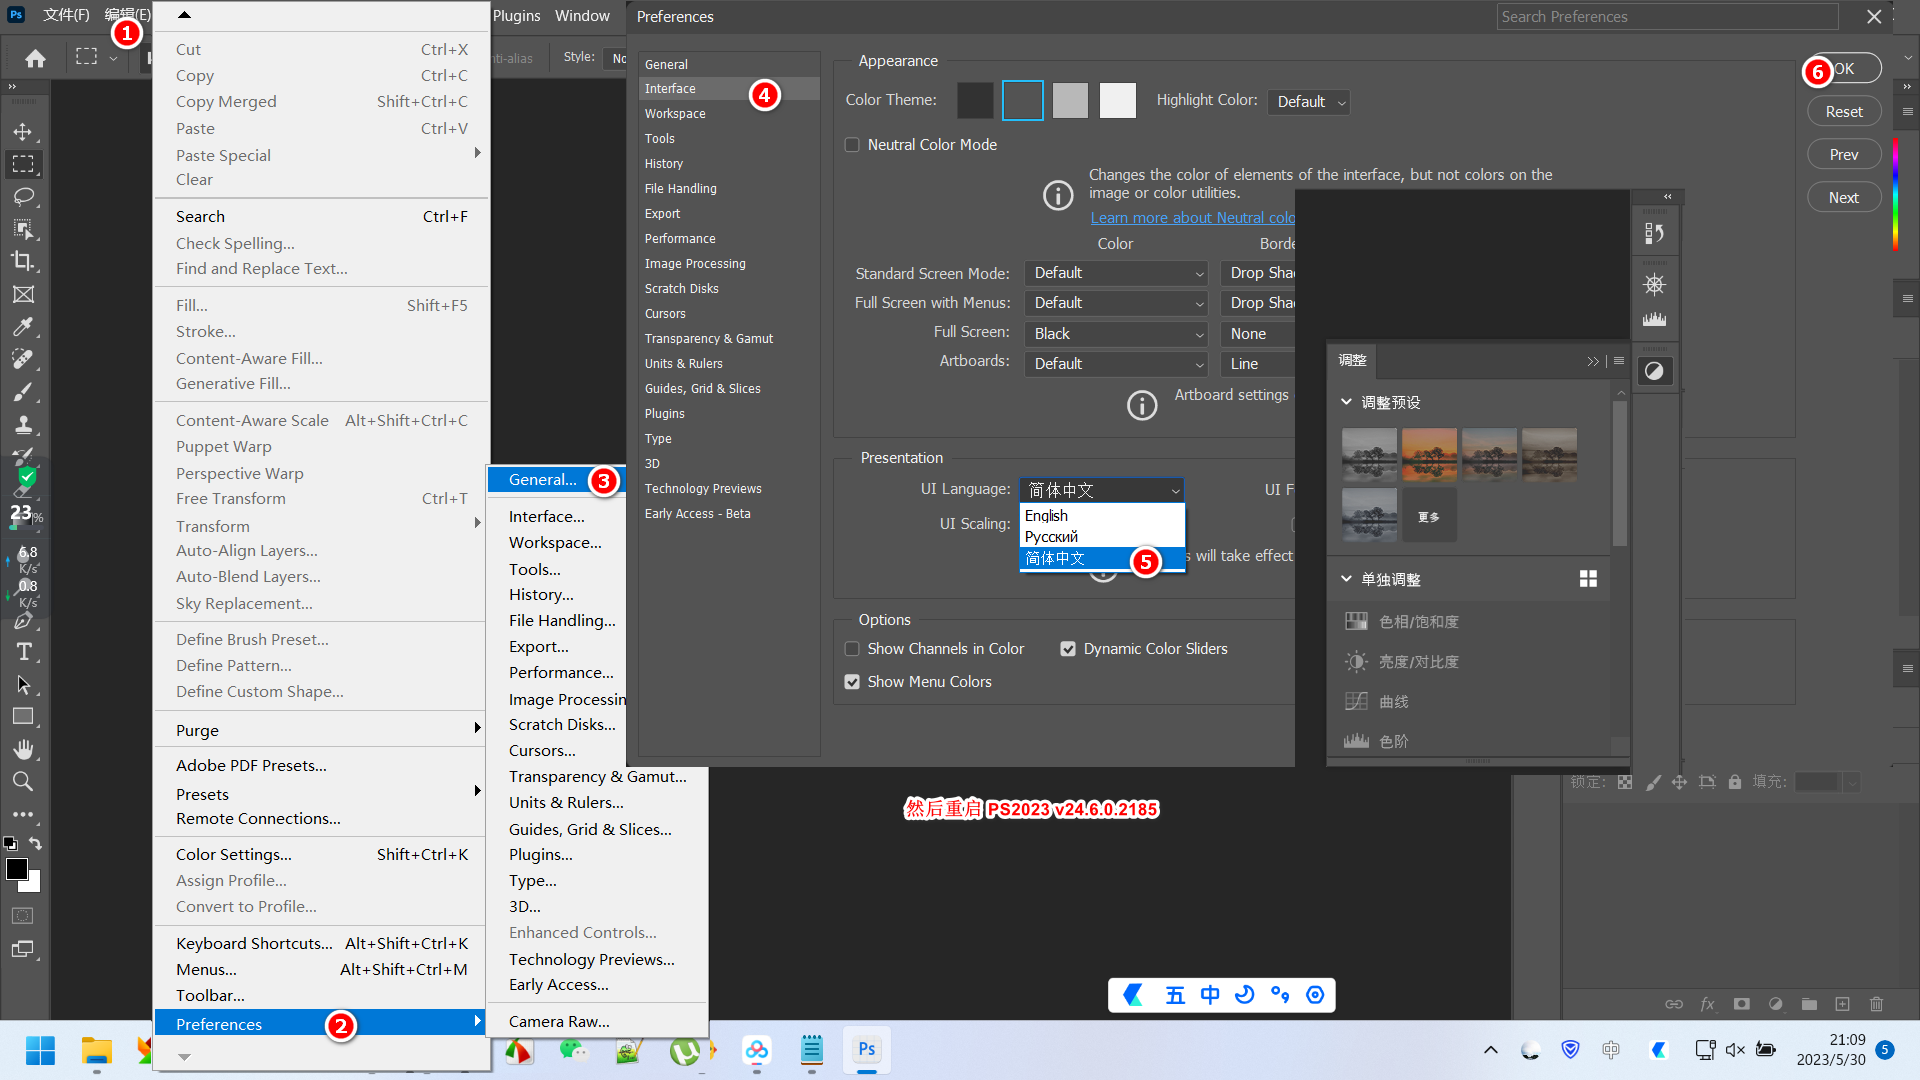Open Full Screen color dropdown set to Black
This screenshot has width=1920, height=1080.
click(x=1116, y=334)
